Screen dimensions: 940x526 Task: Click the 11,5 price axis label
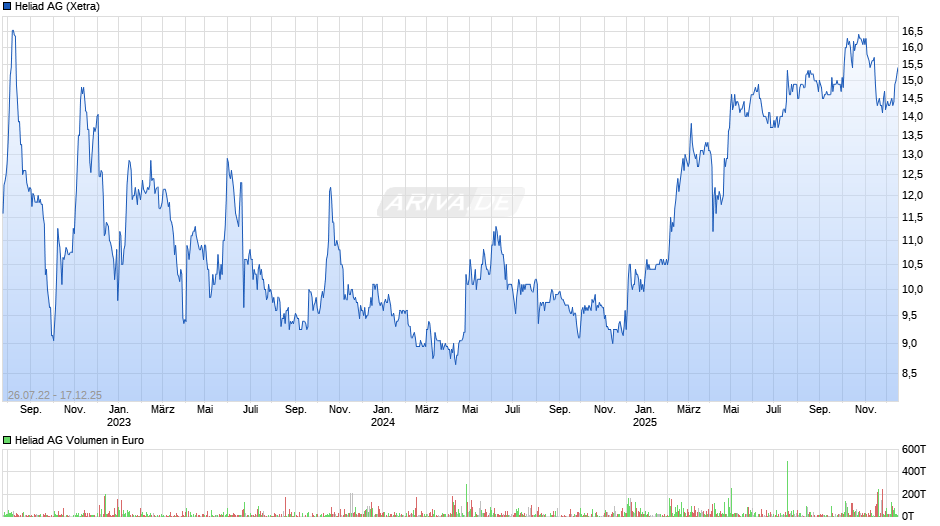[x=912, y=218]
